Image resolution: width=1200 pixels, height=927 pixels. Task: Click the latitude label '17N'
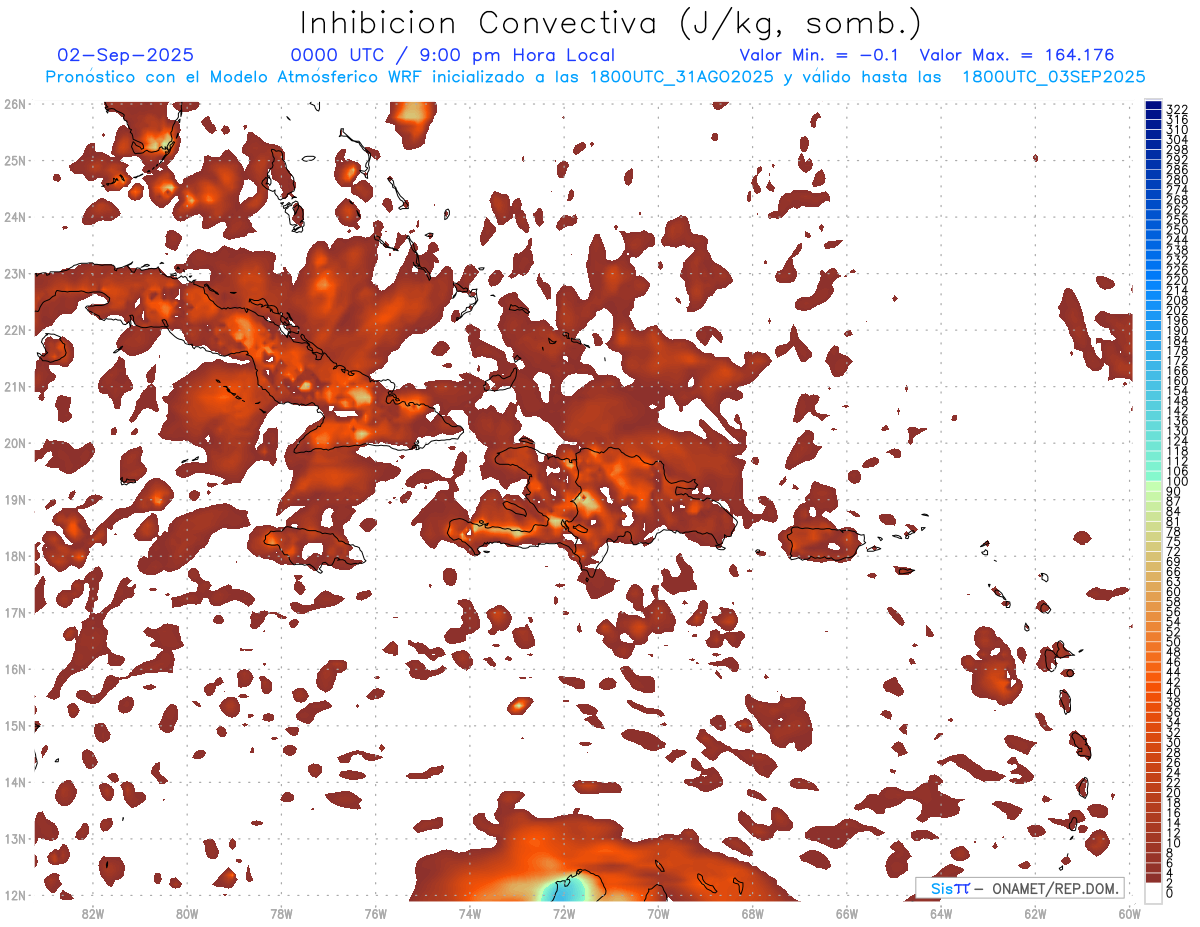pos(14,612)
